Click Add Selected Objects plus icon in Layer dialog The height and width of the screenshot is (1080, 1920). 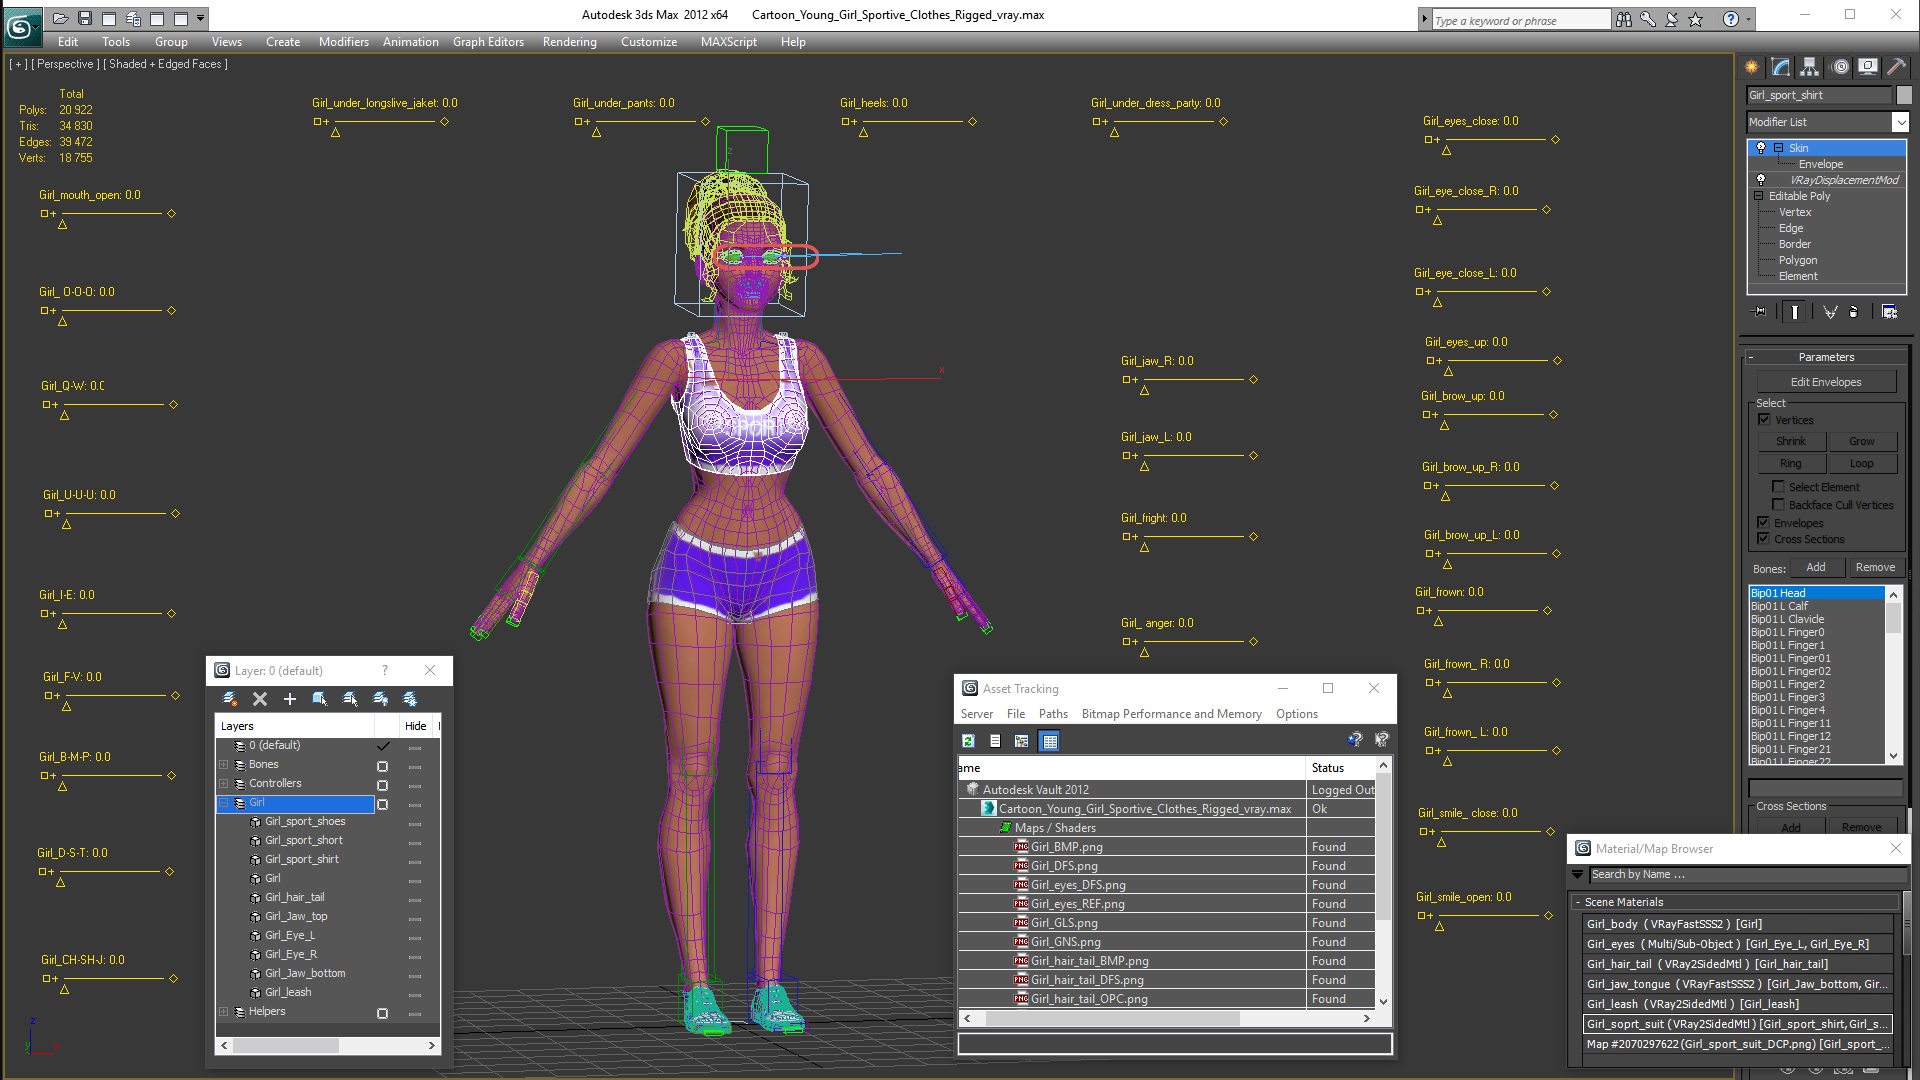point(290,699)
